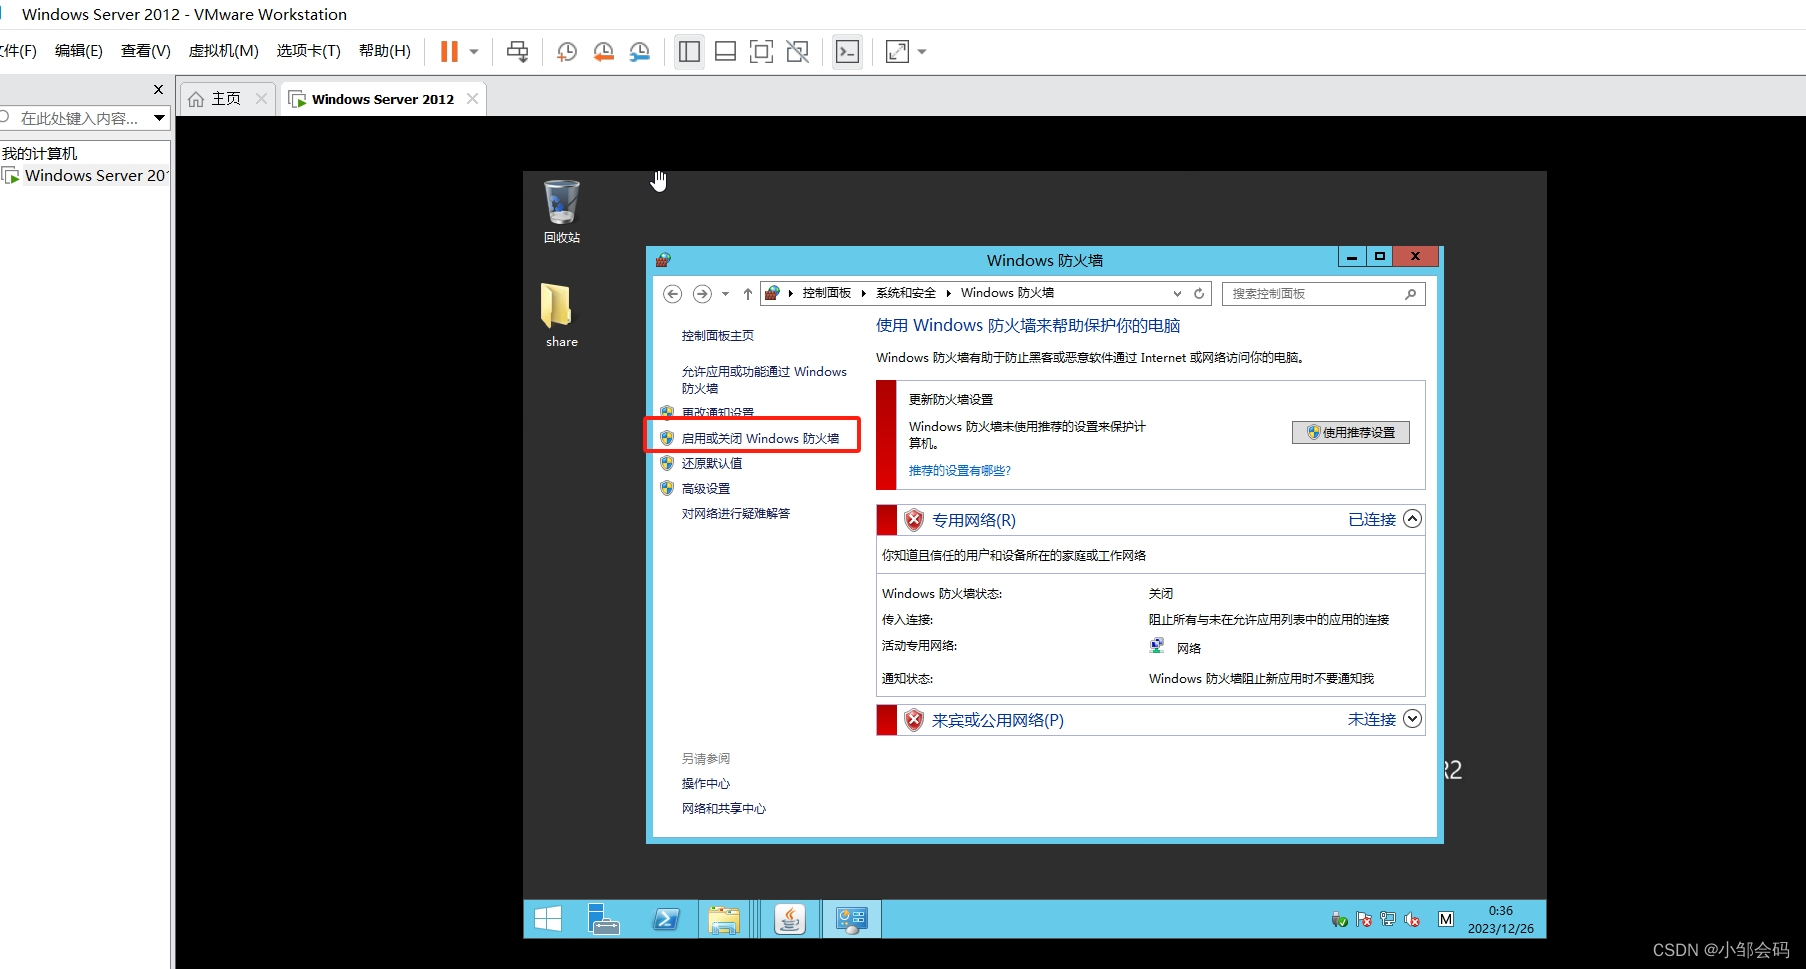Toggle the library sidebar view
1806x969 pixels.
click(x=689, y=51)
